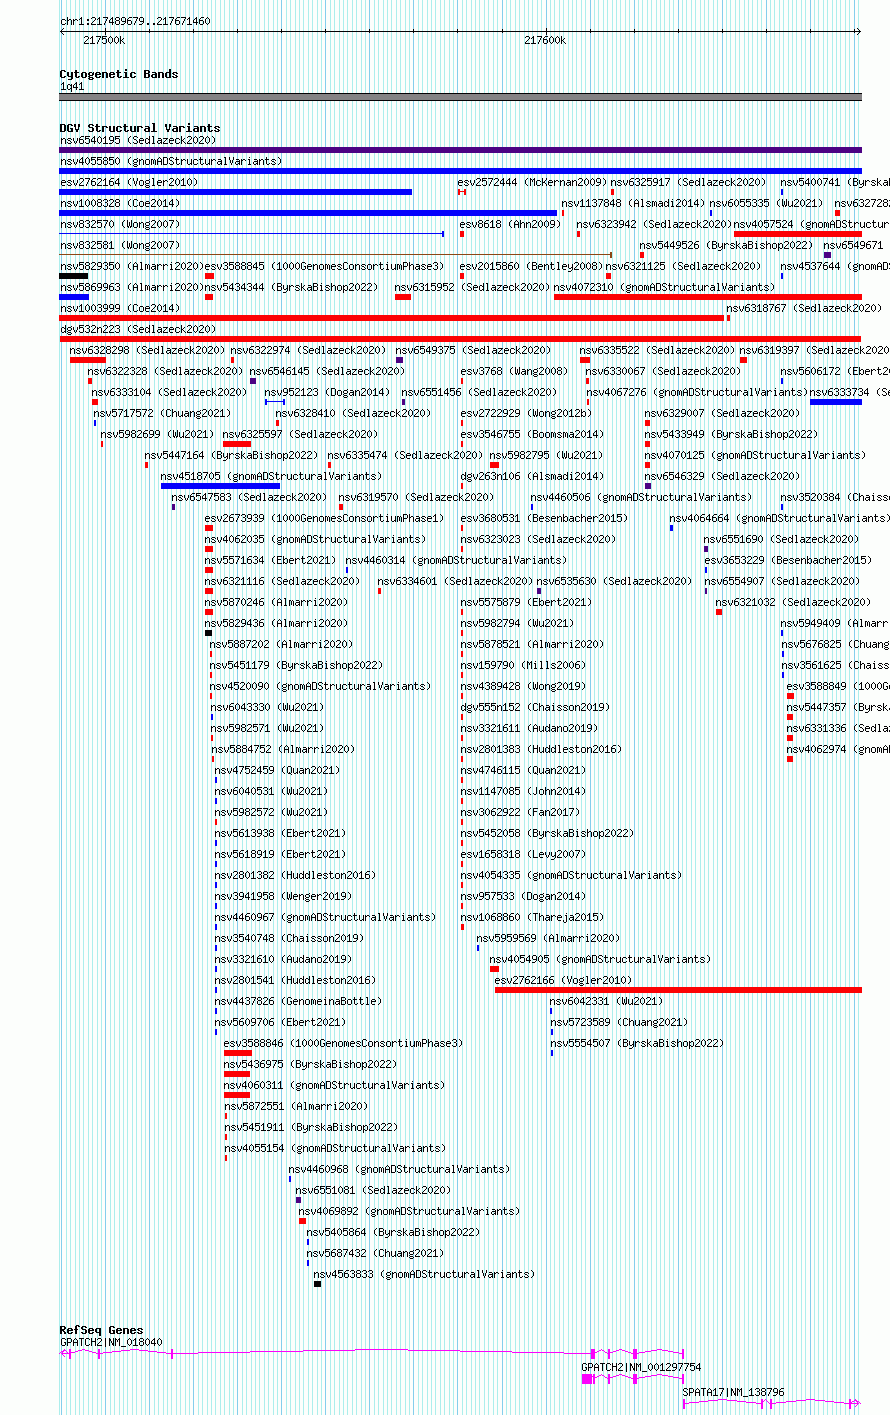
Task: Click nsv952123 (Dogan2014) variant label
Action: 327,392
